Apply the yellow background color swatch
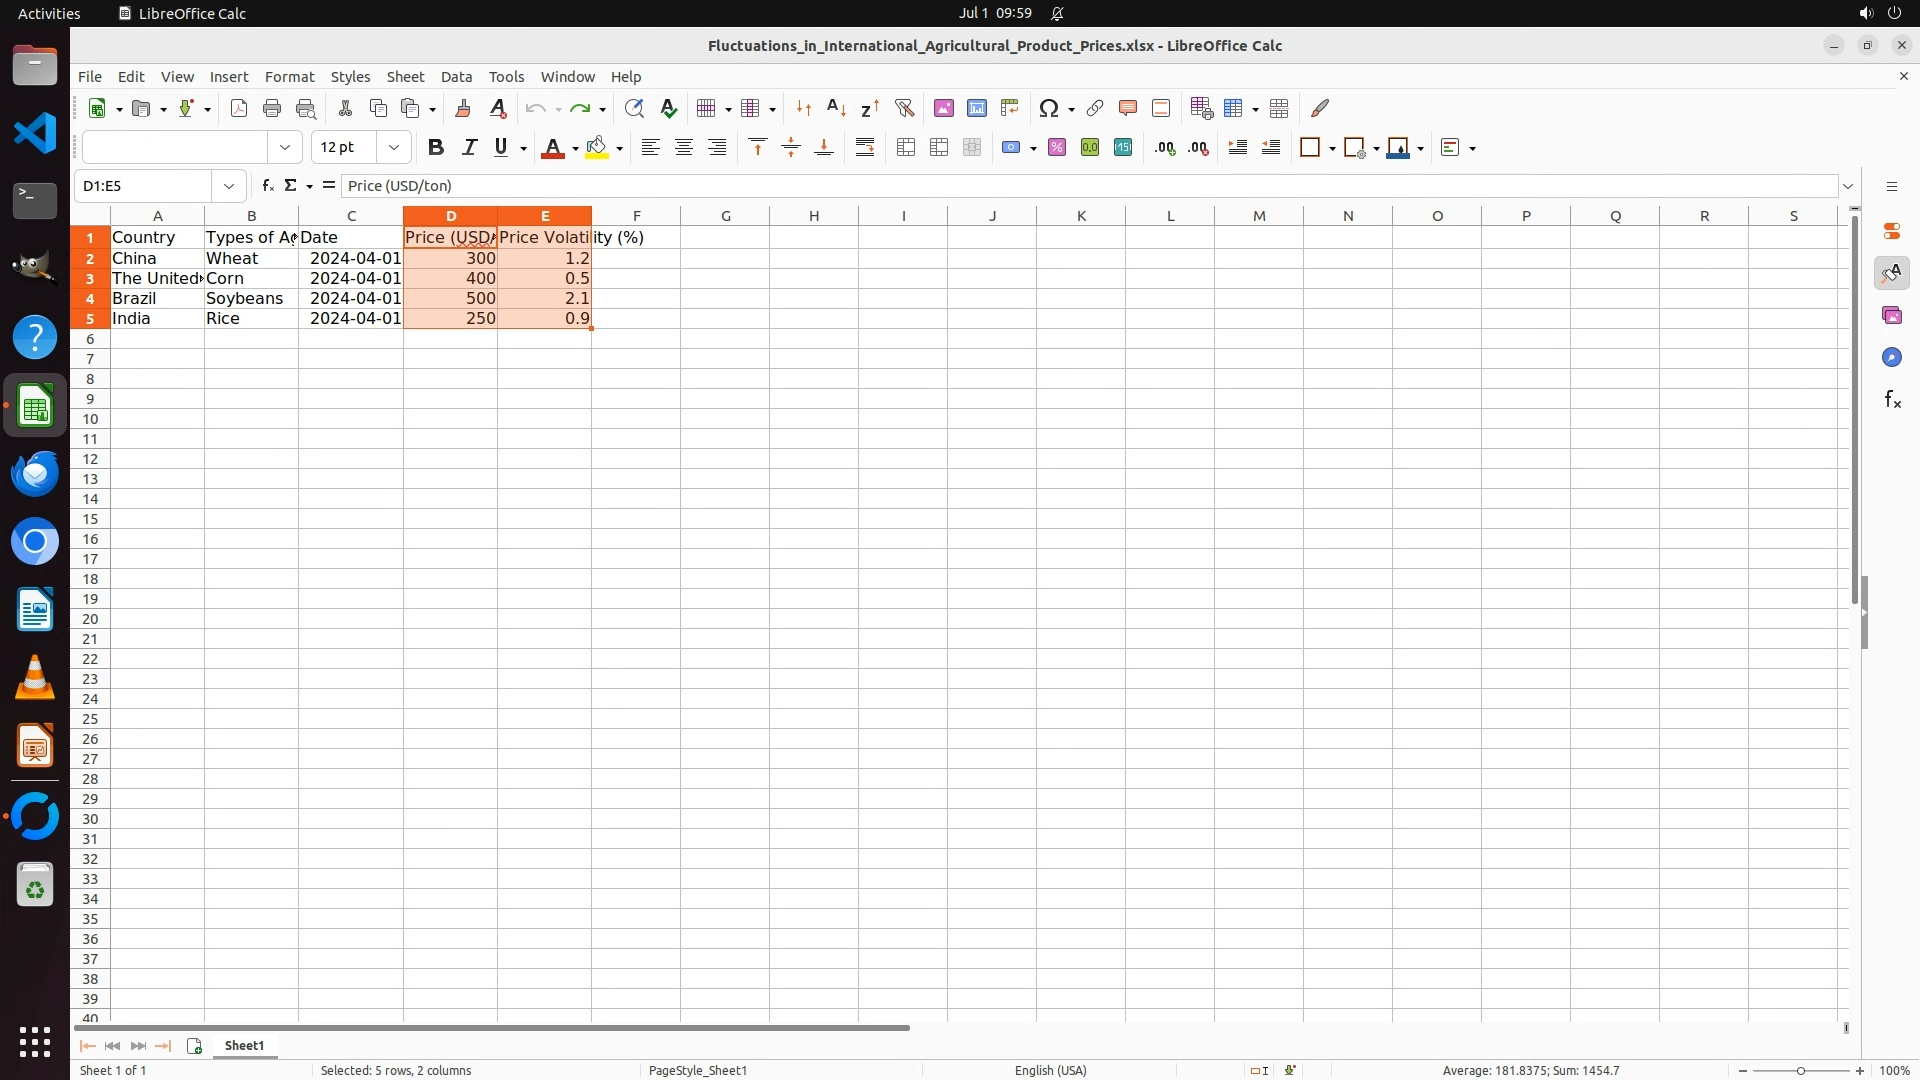The height and width of the screenshot is (1080, 1920). point(597,148)
